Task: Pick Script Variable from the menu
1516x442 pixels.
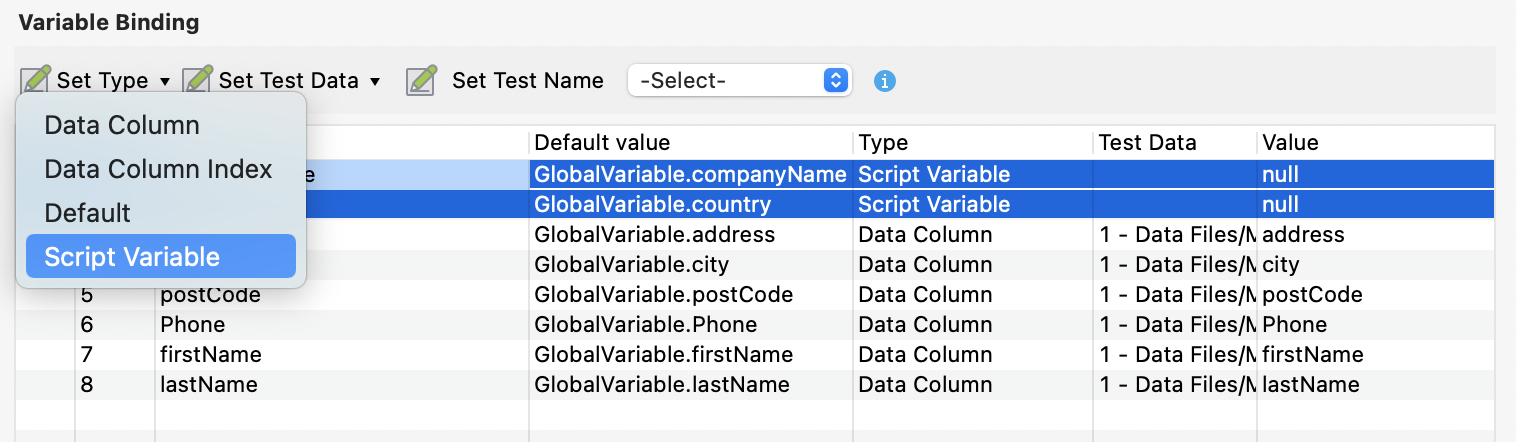Action: coord(132,257)
